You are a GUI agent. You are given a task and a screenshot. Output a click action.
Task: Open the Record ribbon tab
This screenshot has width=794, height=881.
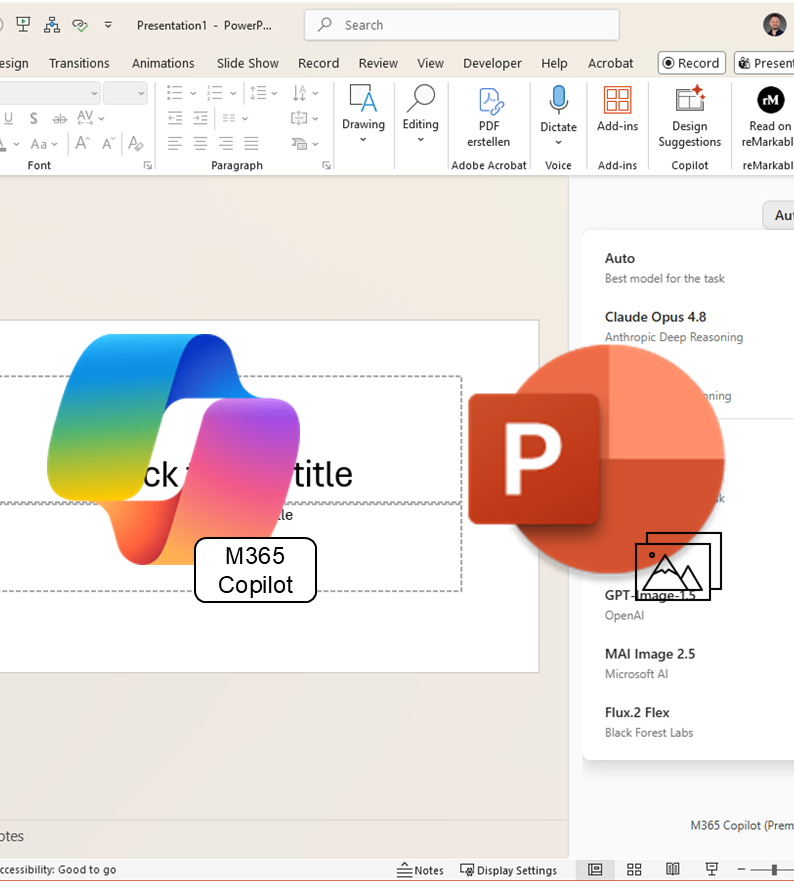click(319, 63)
